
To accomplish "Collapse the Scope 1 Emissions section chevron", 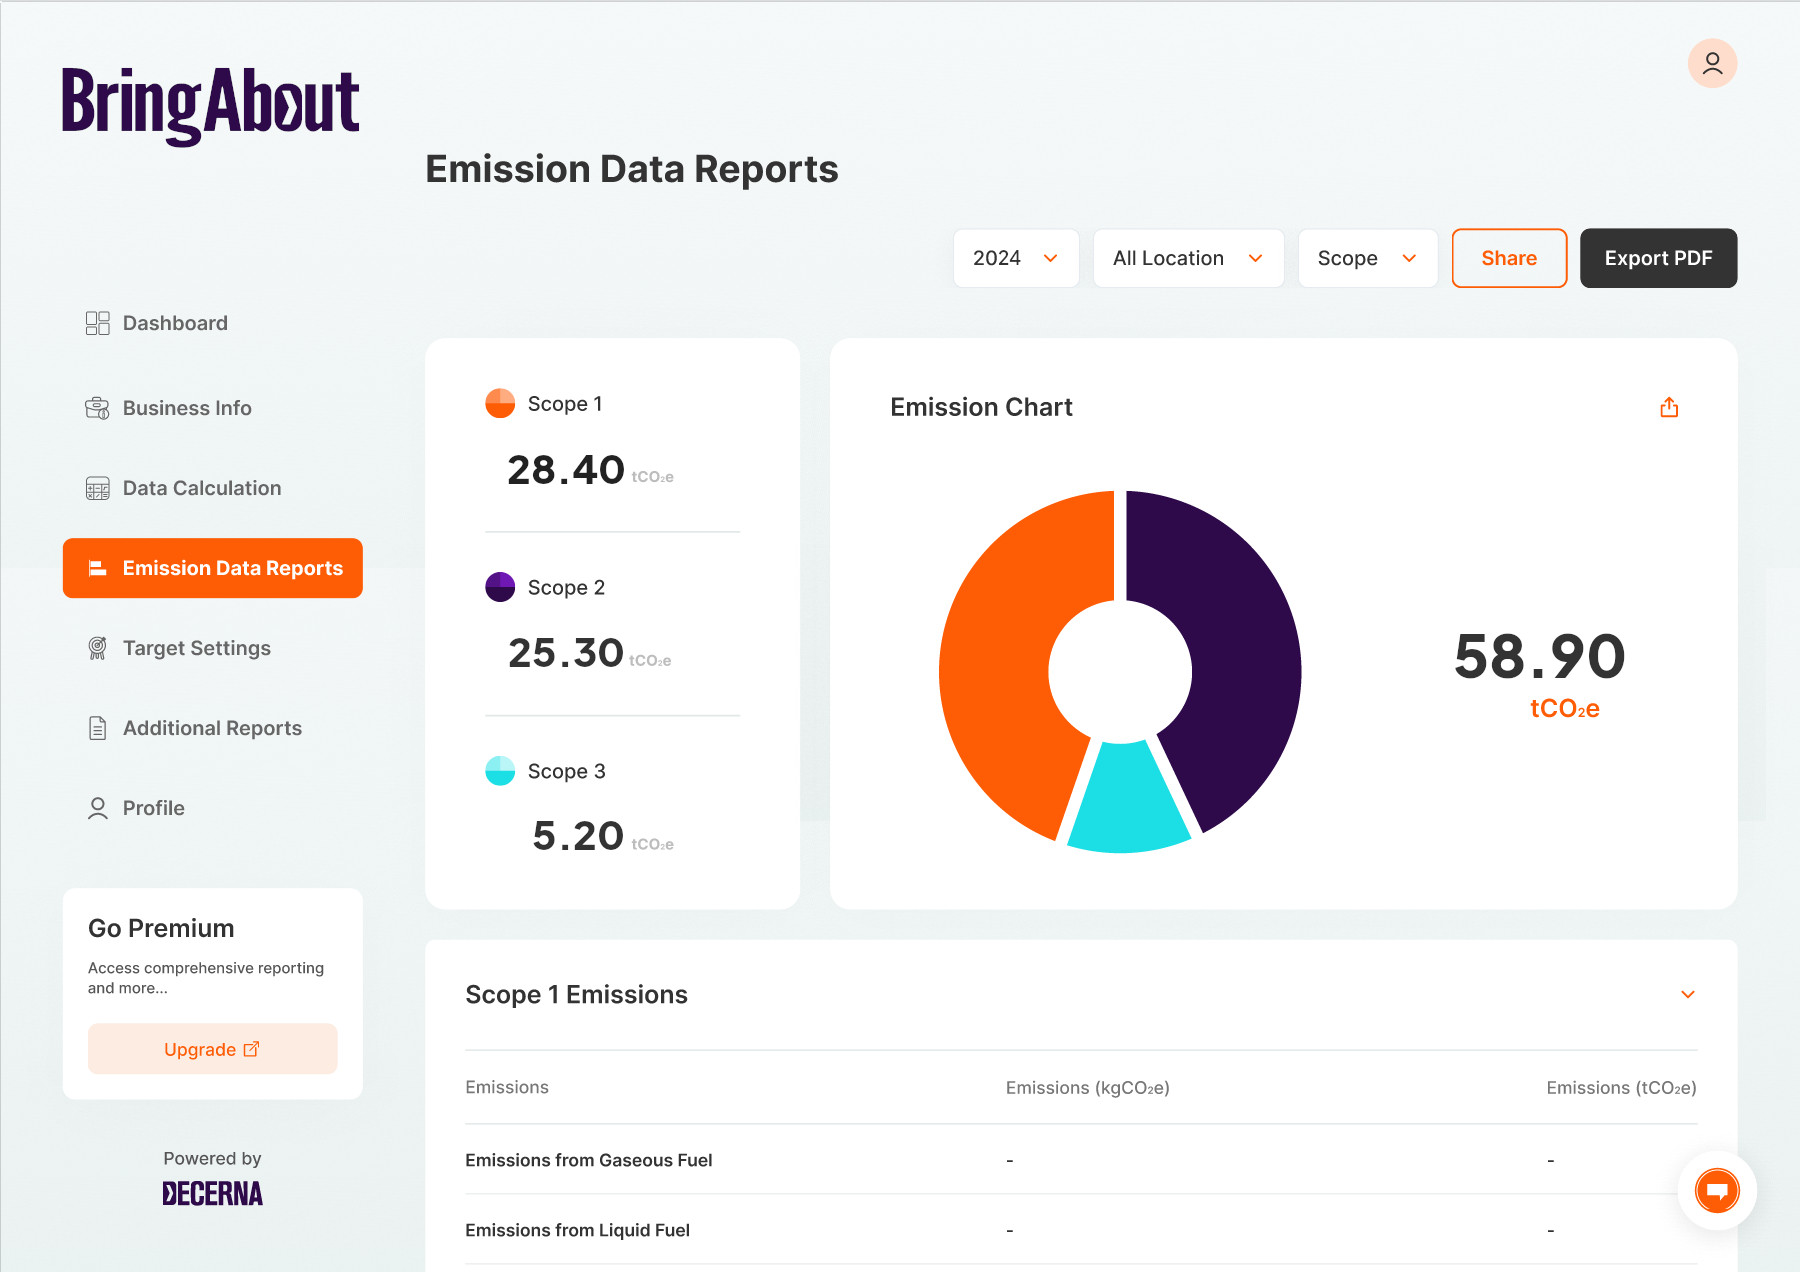I will (1687, 994).
